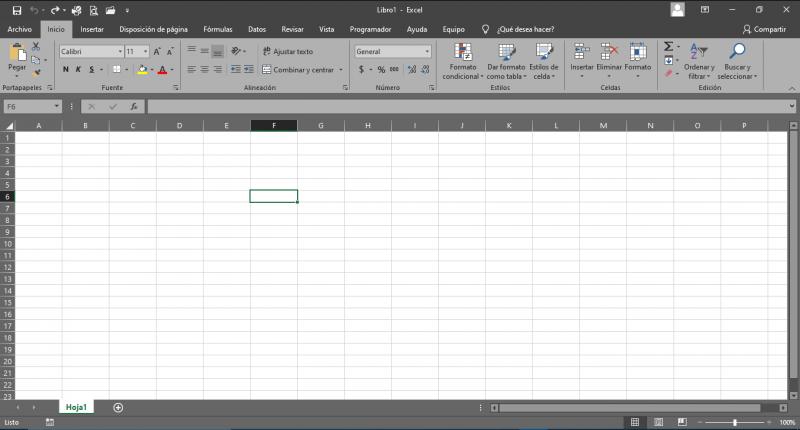Click the Add new sheet plus icon
This screenshot has height=430, width=800.
118,407
